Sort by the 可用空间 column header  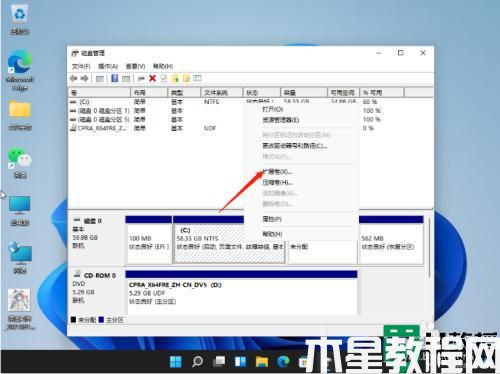(x=343, y=92)
